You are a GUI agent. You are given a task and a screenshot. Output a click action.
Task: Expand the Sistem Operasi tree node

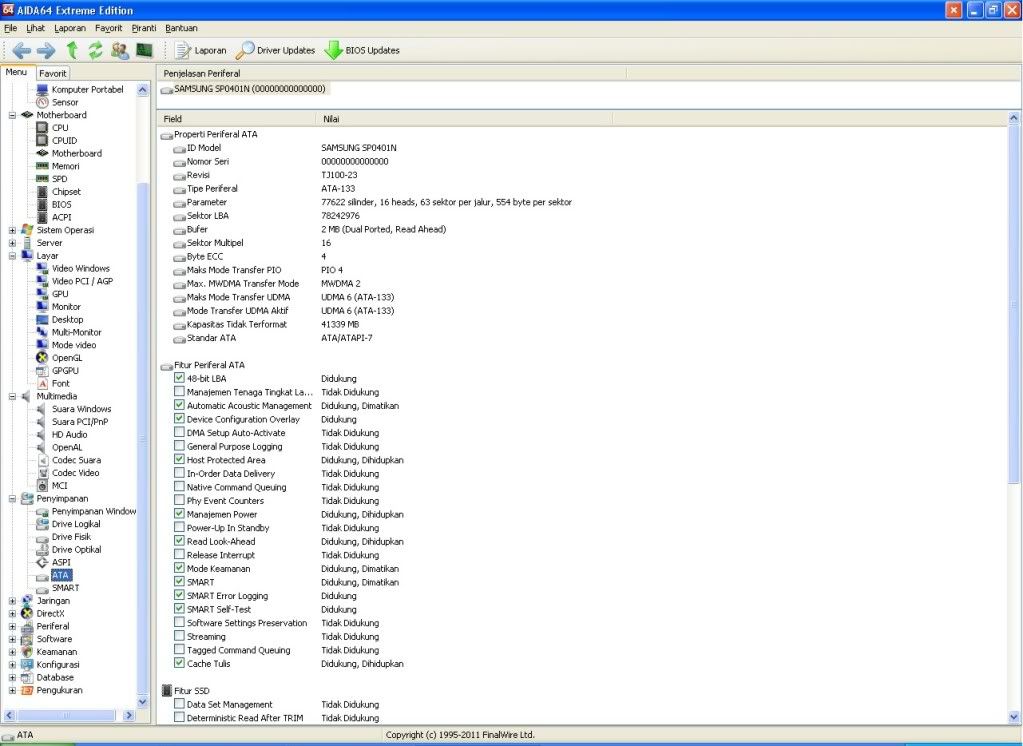[x=12, y=230]
